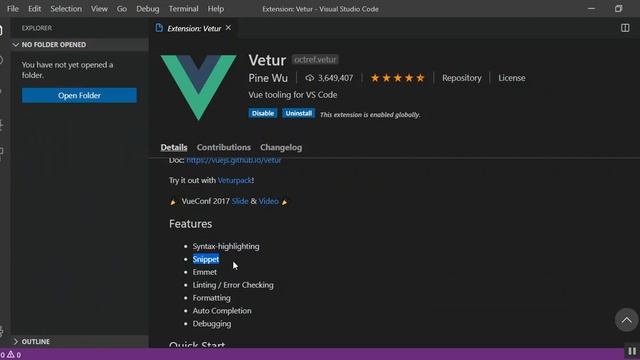The height and width of the screenshot is (360, 640).
Task: Click the Pine Wu publisher name
Action: (268, 78)
